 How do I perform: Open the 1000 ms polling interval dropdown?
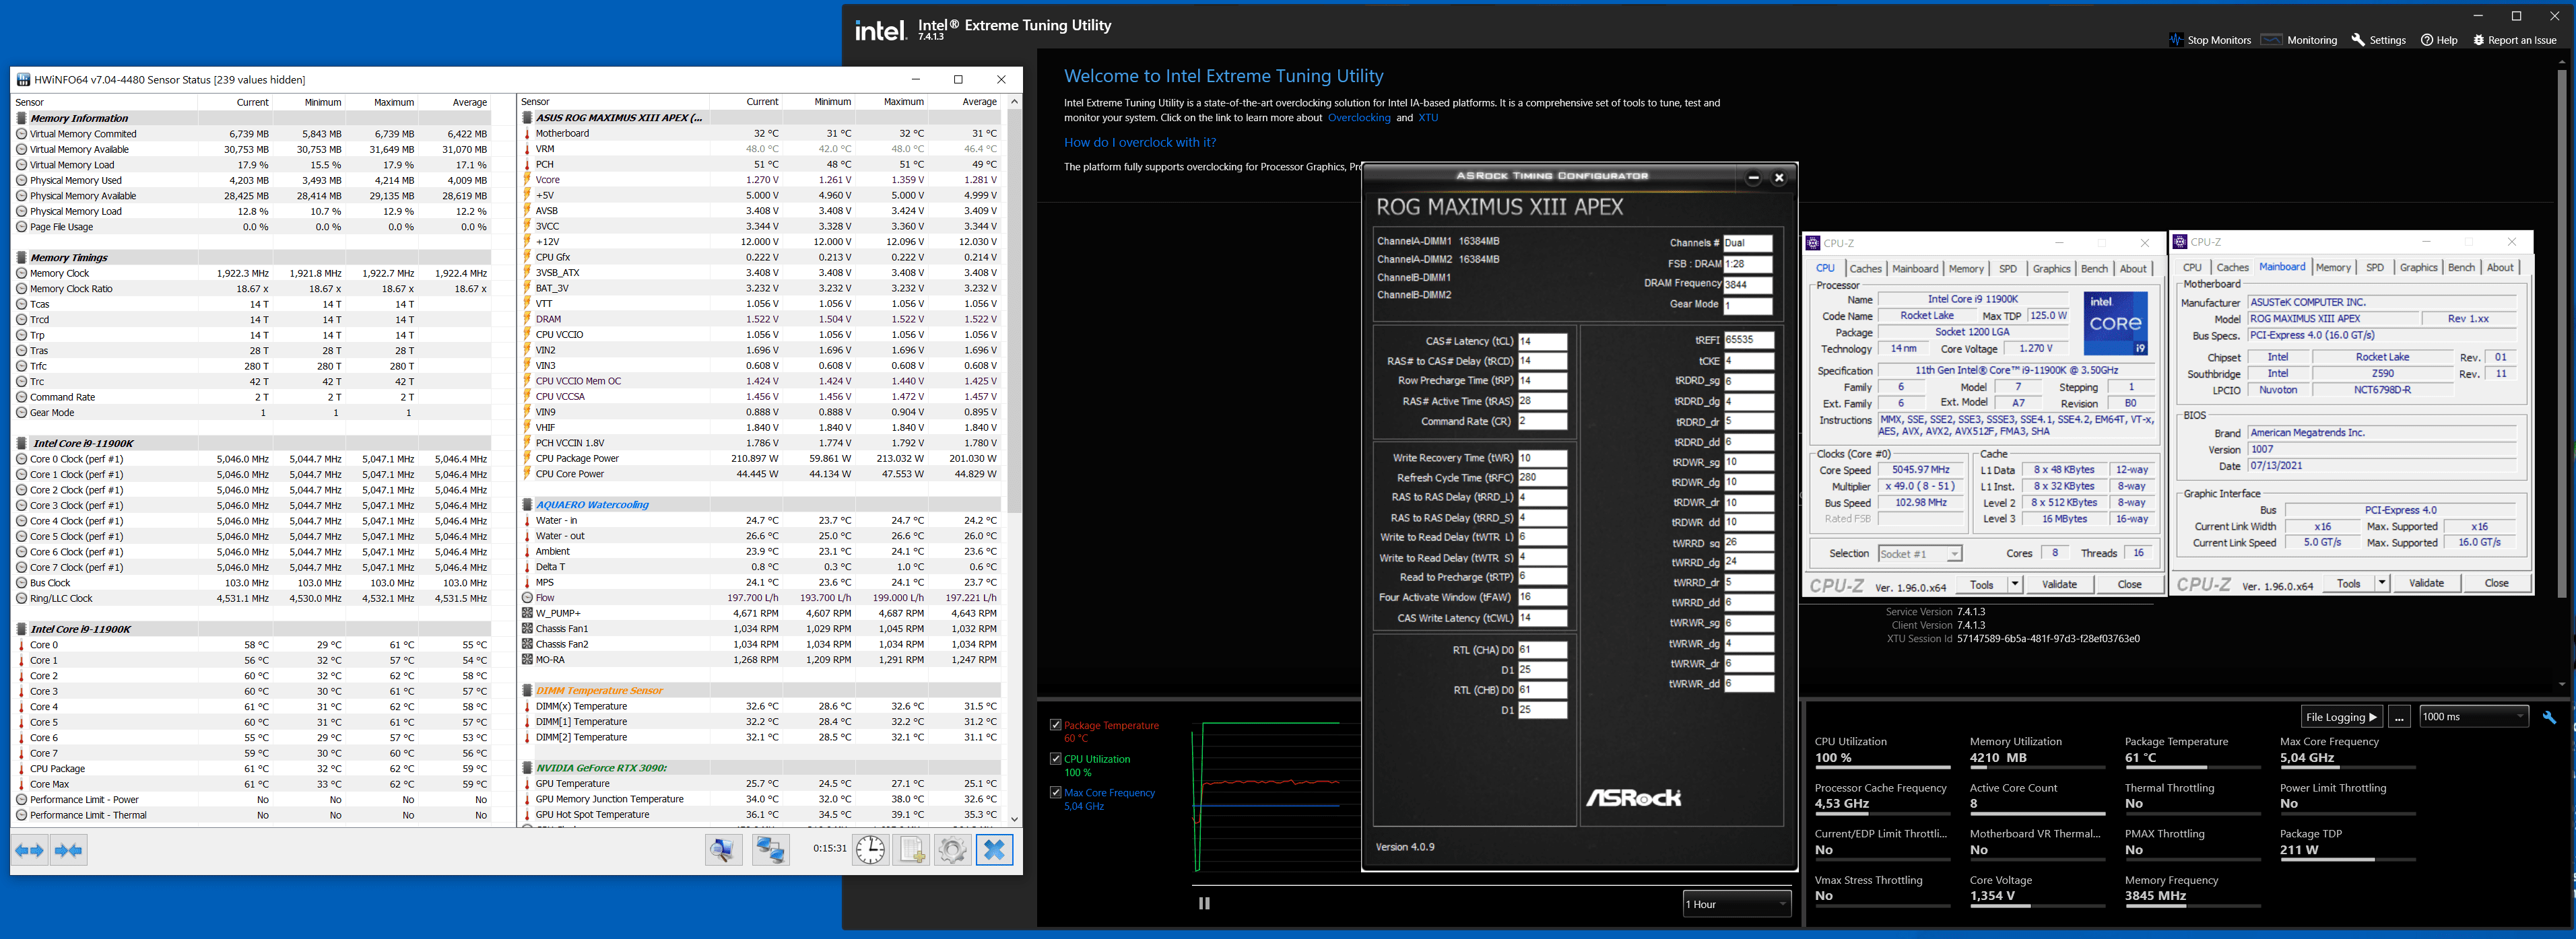[2473, 716]
